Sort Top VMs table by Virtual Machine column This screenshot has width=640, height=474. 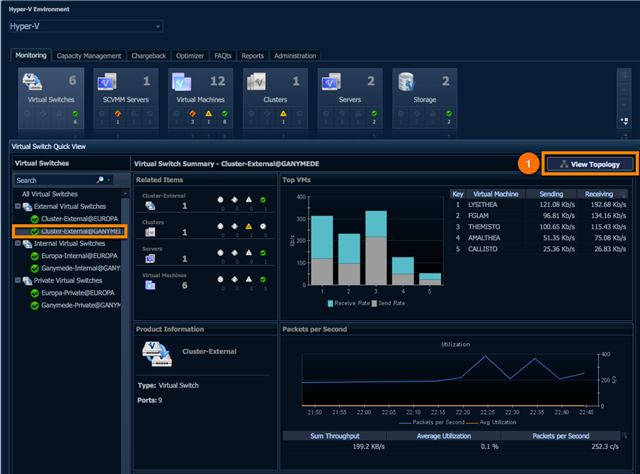[x=495, y=194]
